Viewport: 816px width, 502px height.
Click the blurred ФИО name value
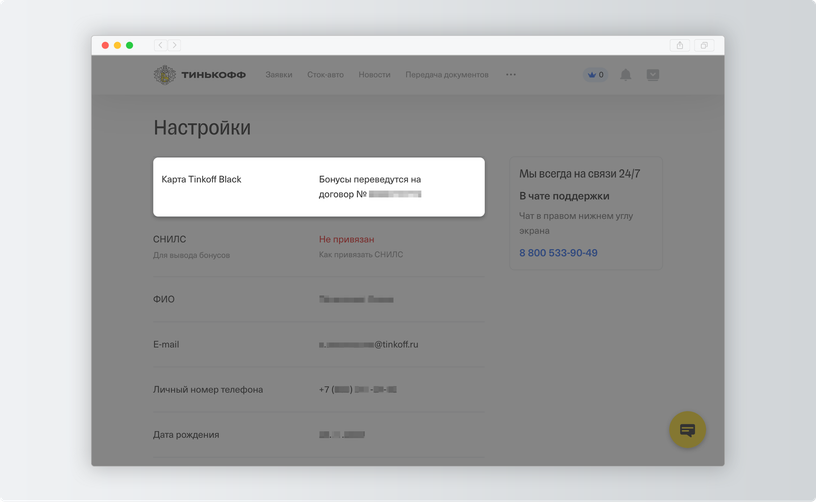pos(356,299)
